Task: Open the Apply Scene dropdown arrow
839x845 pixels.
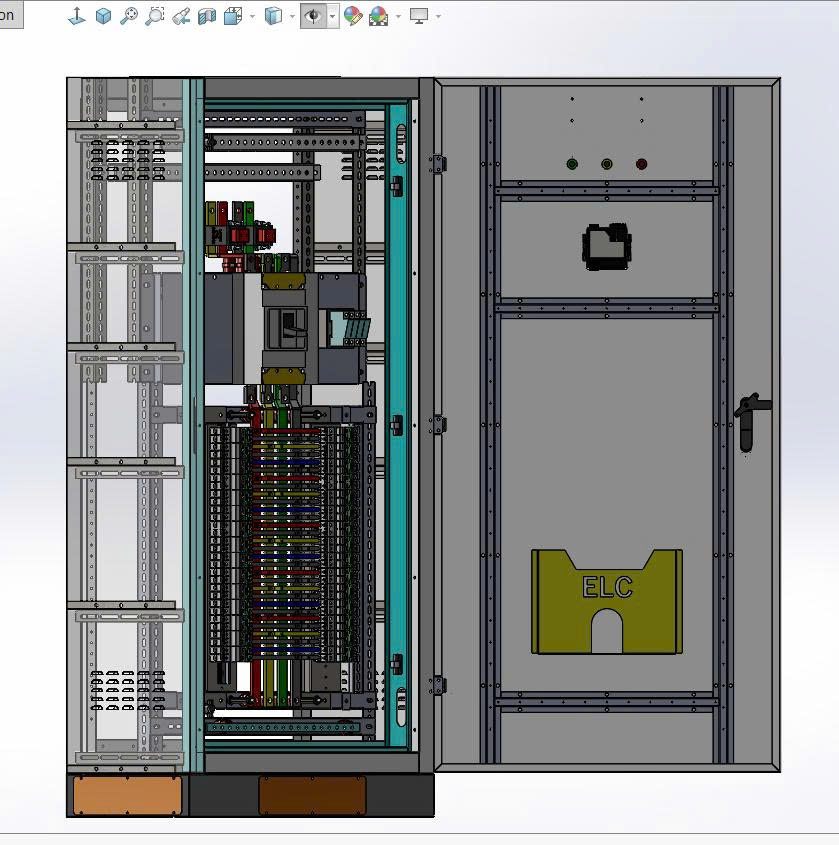Action: [397, 14]
